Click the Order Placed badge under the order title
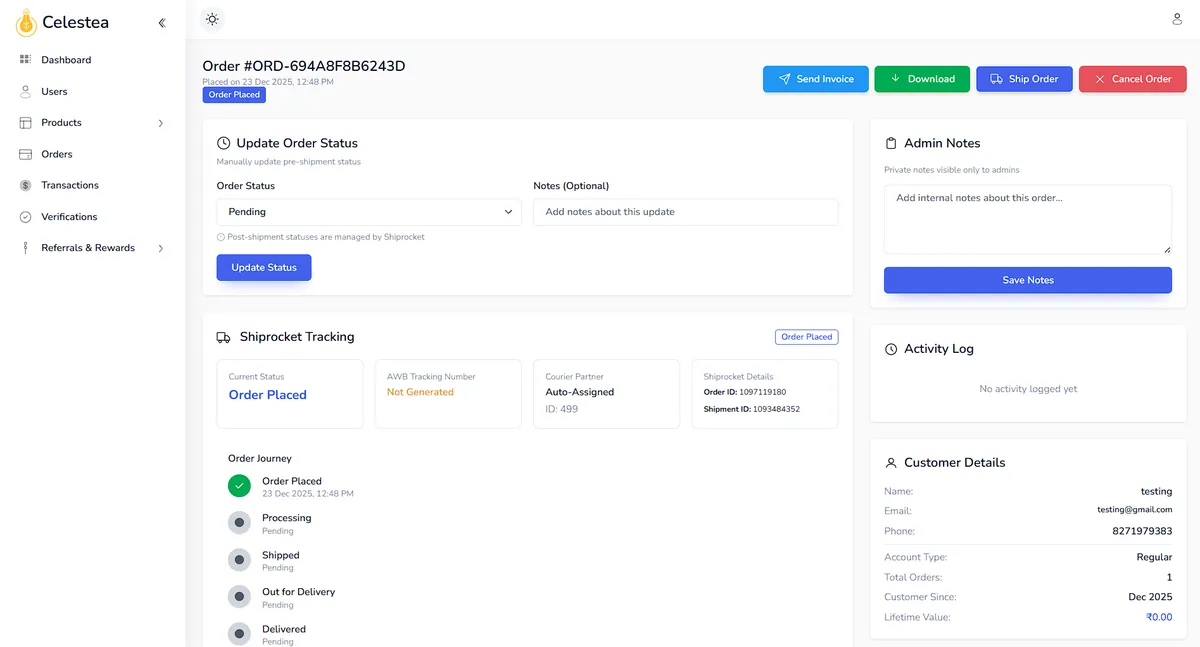Screen dimensions: 1200x647 coord(234,95)
